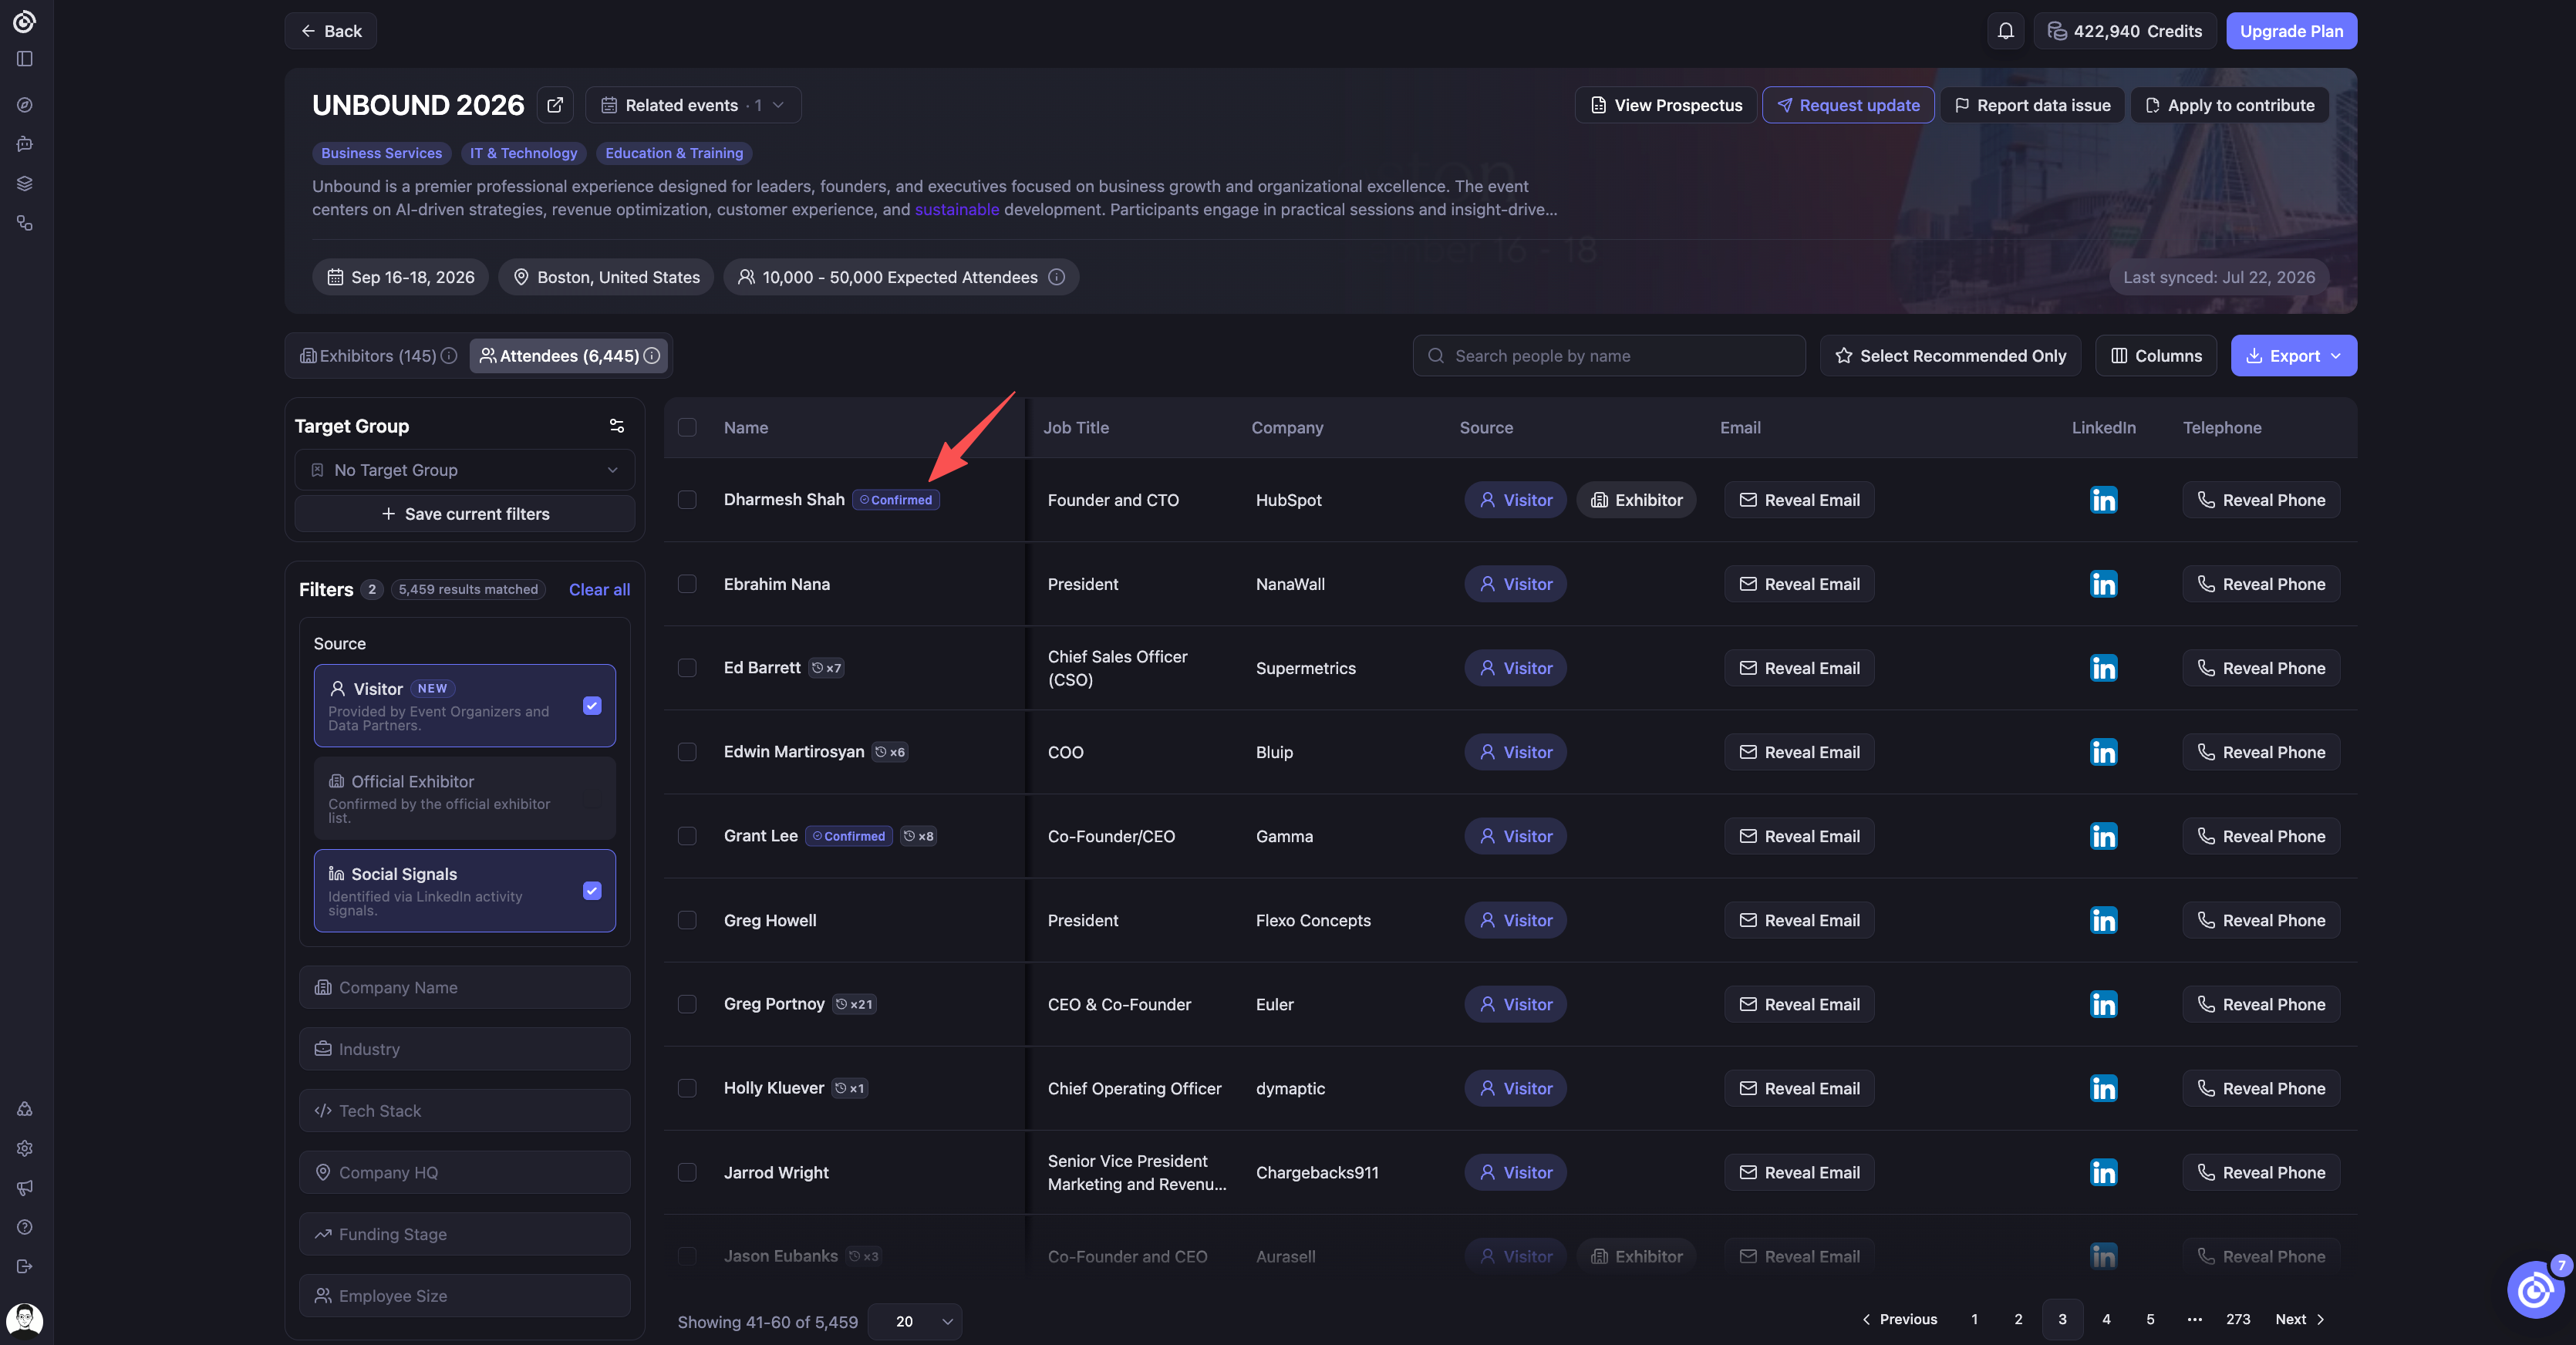Viewport: 2576px width, 1345px height.
Task: Expand the Employee Size filter
Action: pyautogui.click(x=465, y=1296)
